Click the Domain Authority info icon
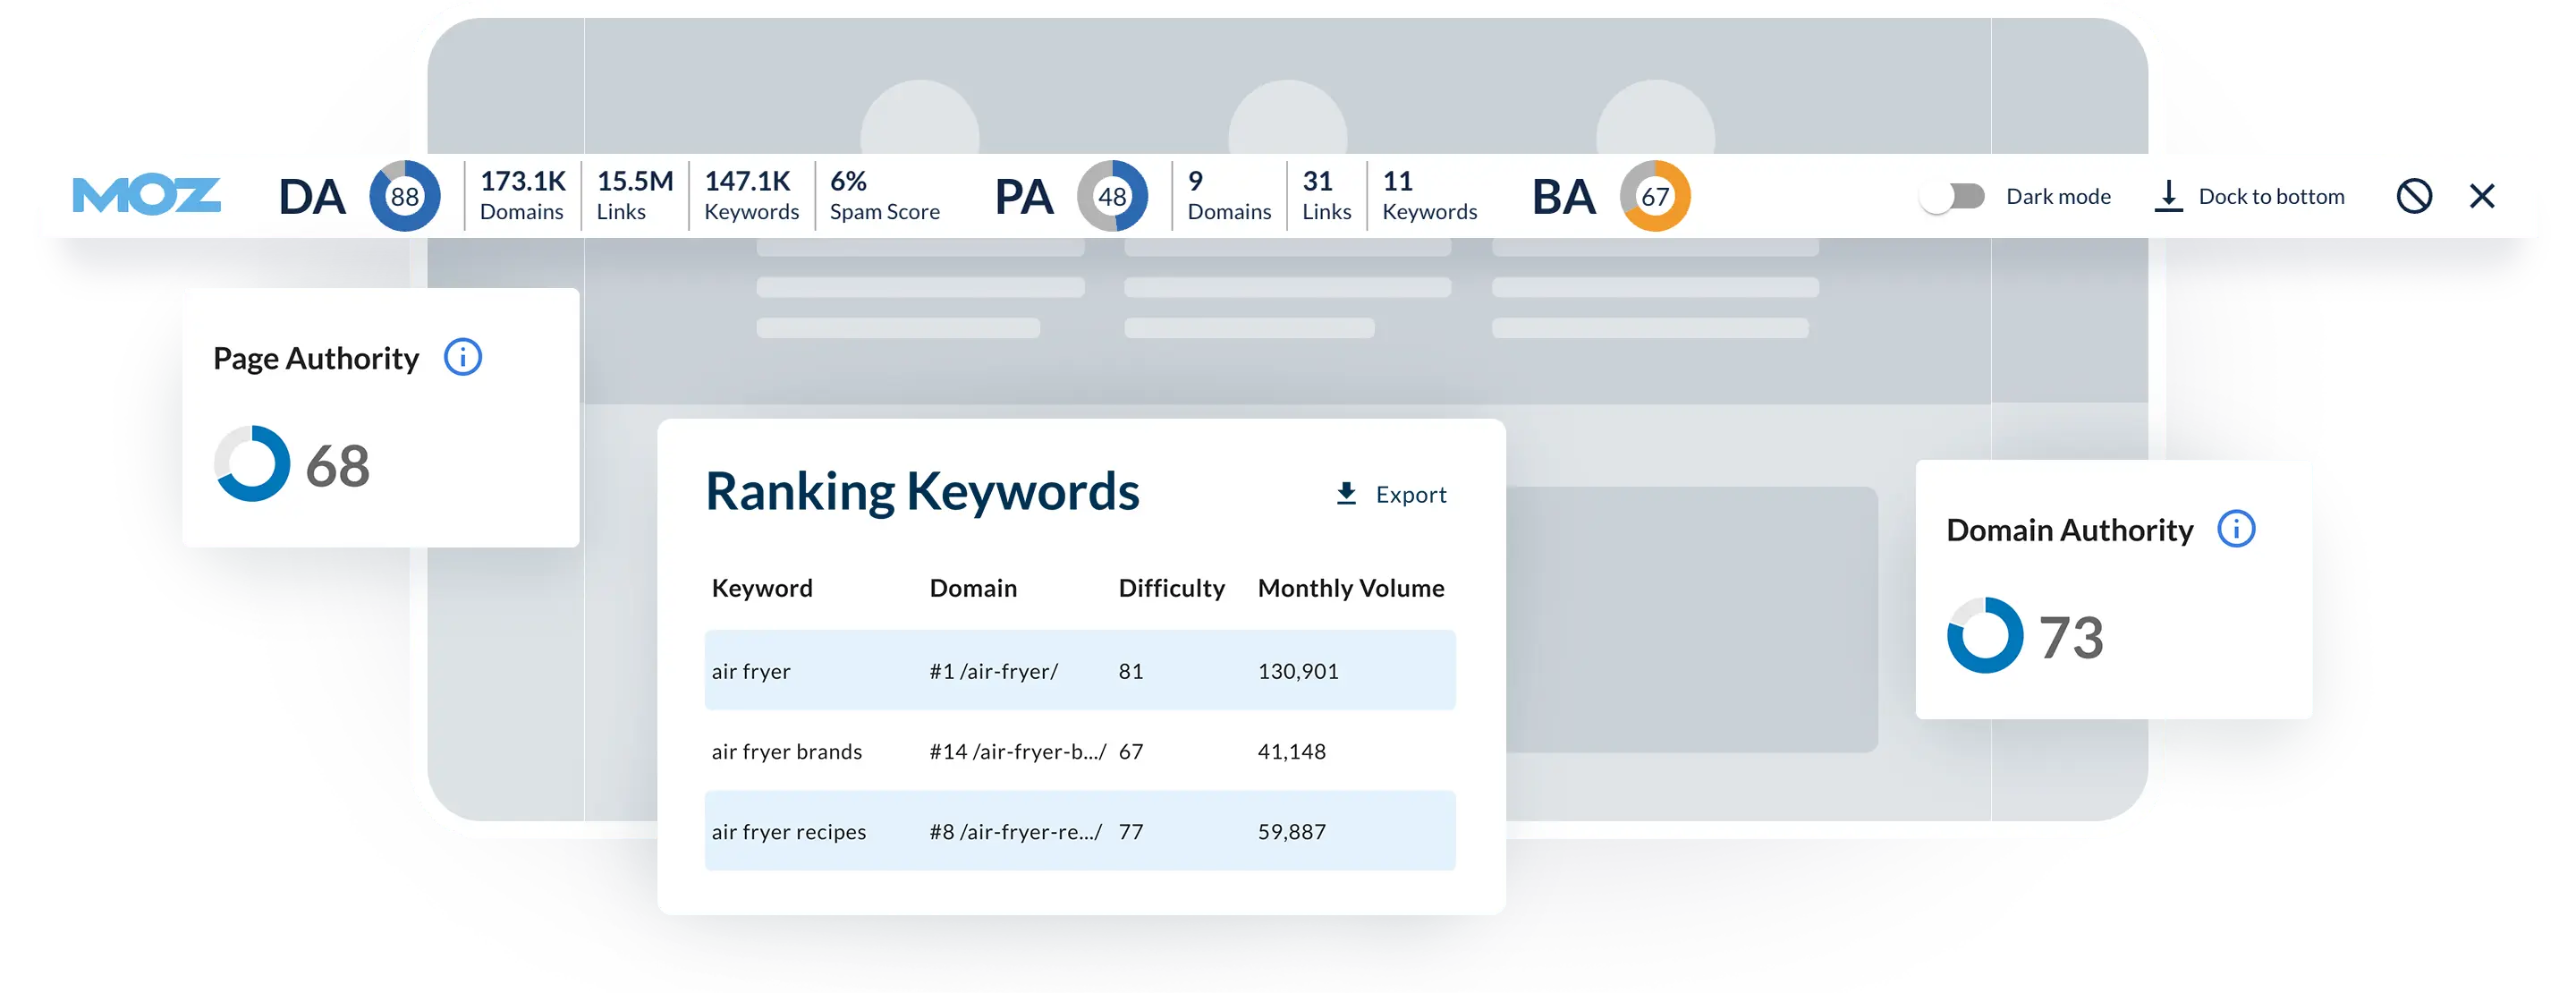 [x=2236, y=528]
